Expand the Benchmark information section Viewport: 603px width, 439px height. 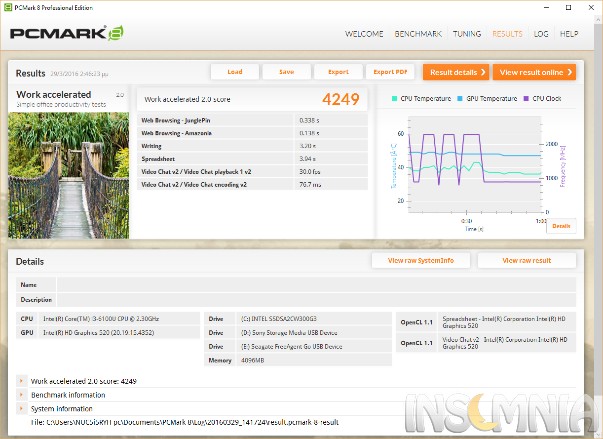click(22, 395)
